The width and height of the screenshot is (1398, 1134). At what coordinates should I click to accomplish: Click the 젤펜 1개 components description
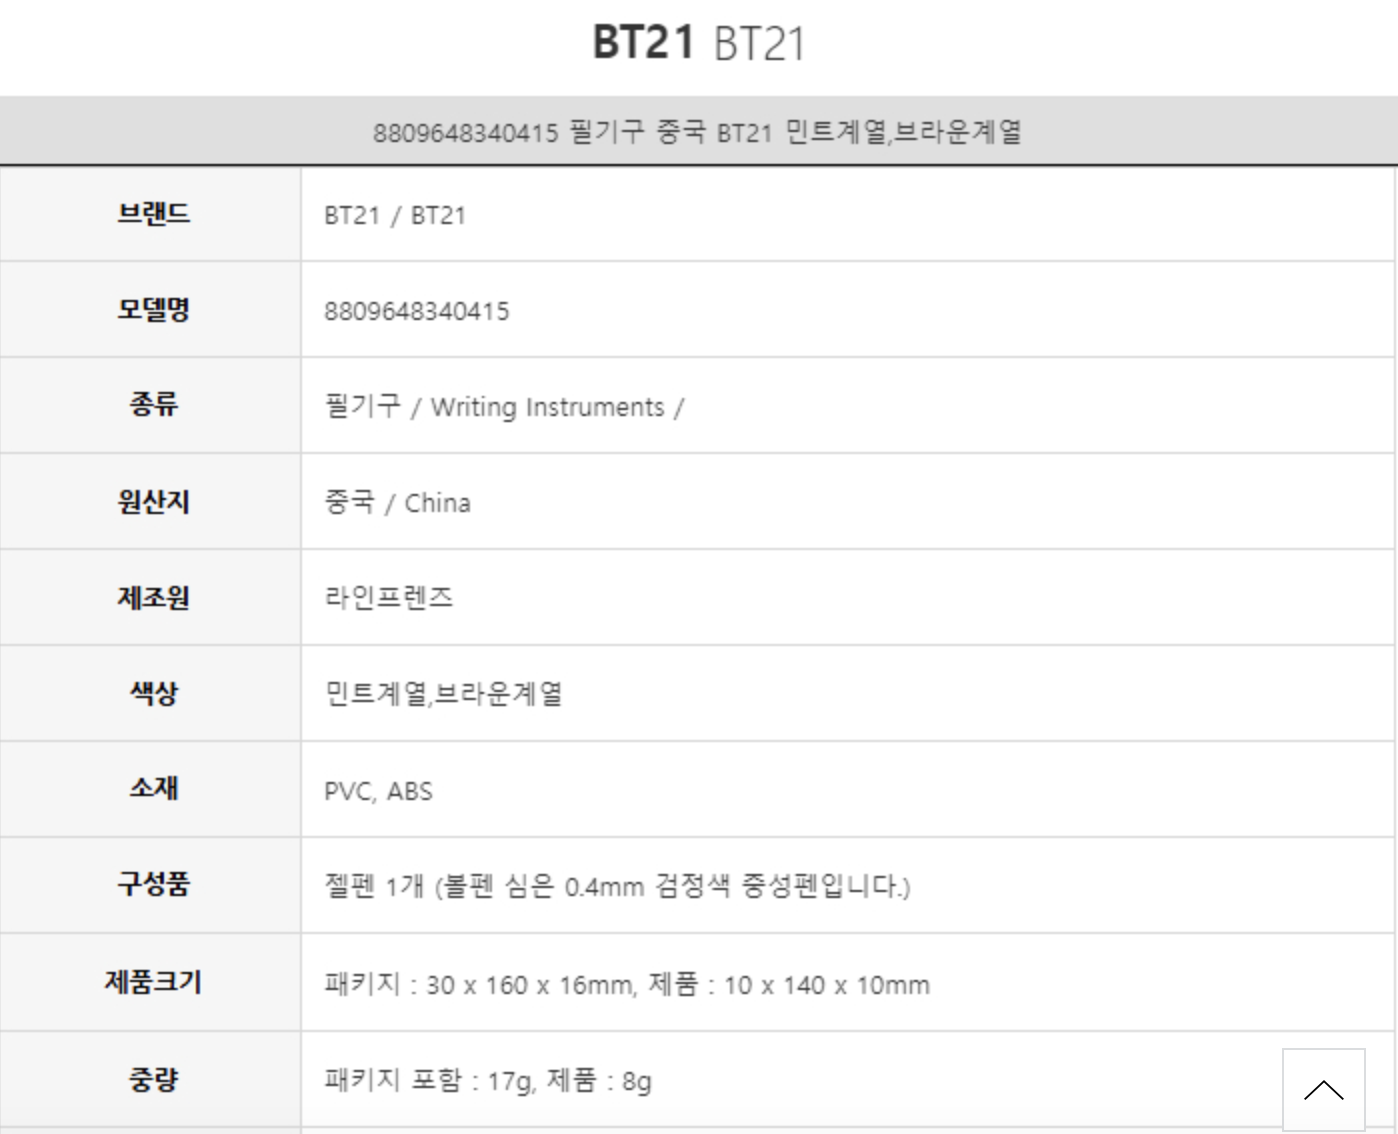(617, 886)
